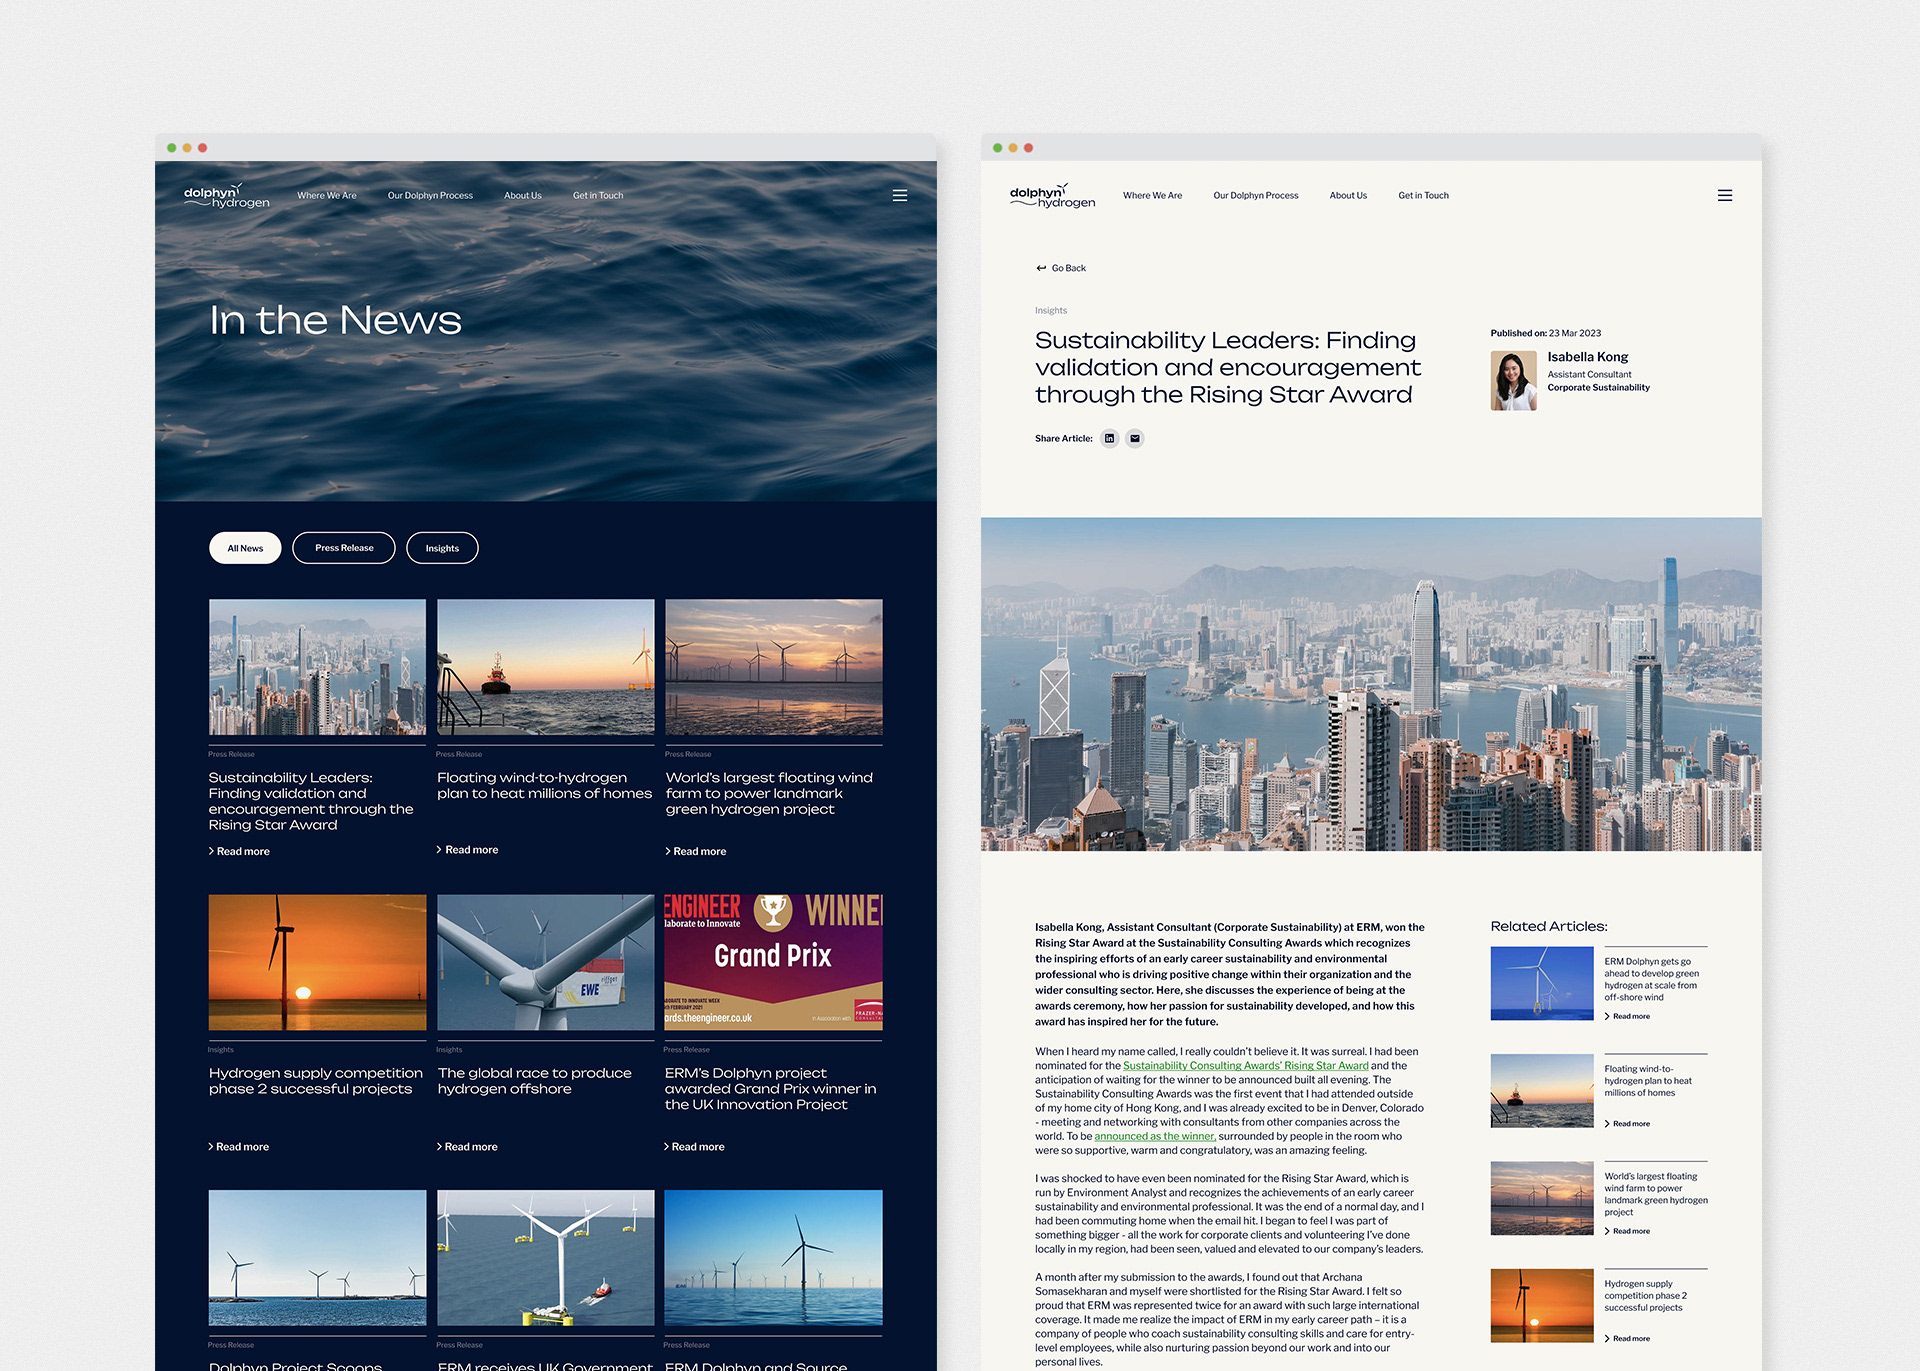Open Our Dolphyn Process in left window nav

[x=430, y=195]
